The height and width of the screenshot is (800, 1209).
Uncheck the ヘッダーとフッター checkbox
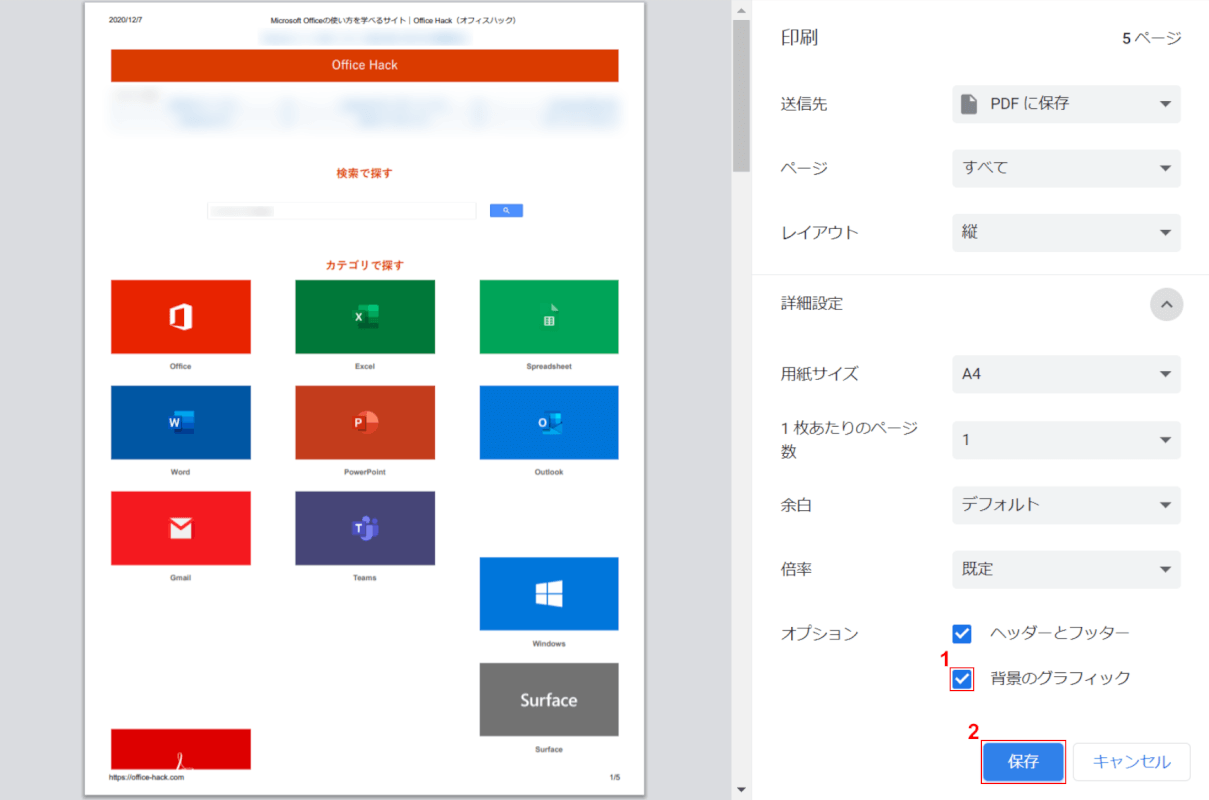click(962, 633)
